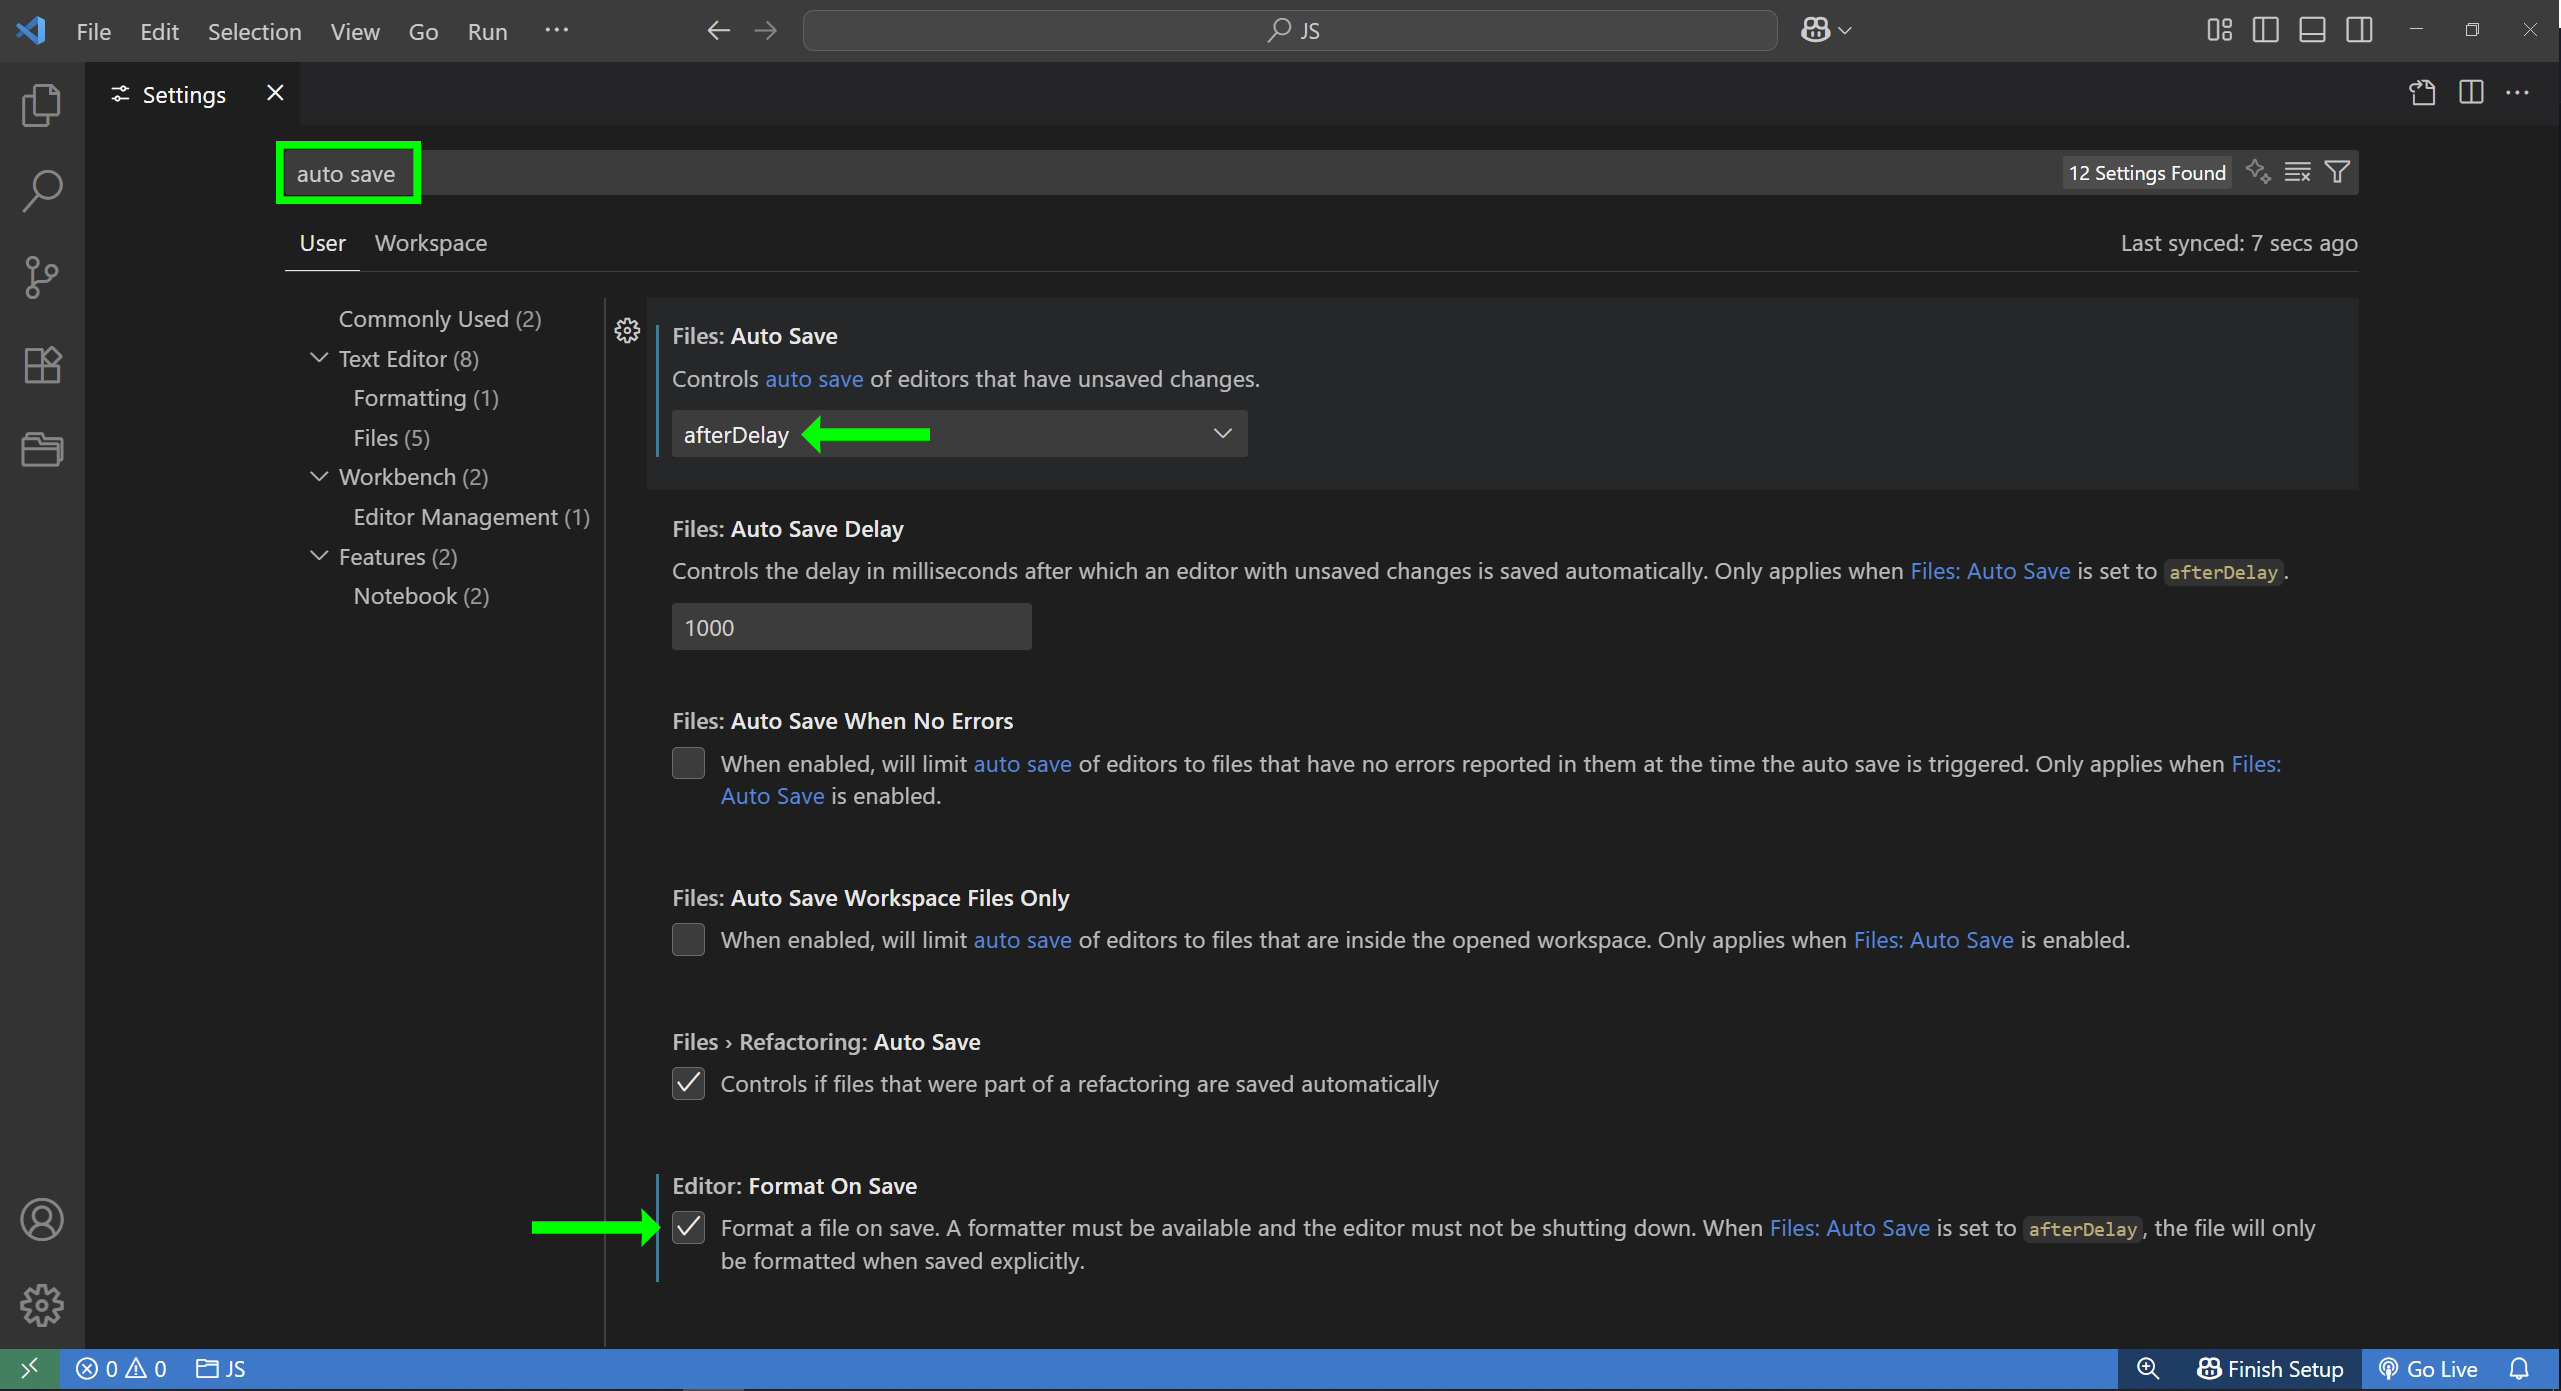
Task: Open the Selection menu
Action: tap(254, 31)
